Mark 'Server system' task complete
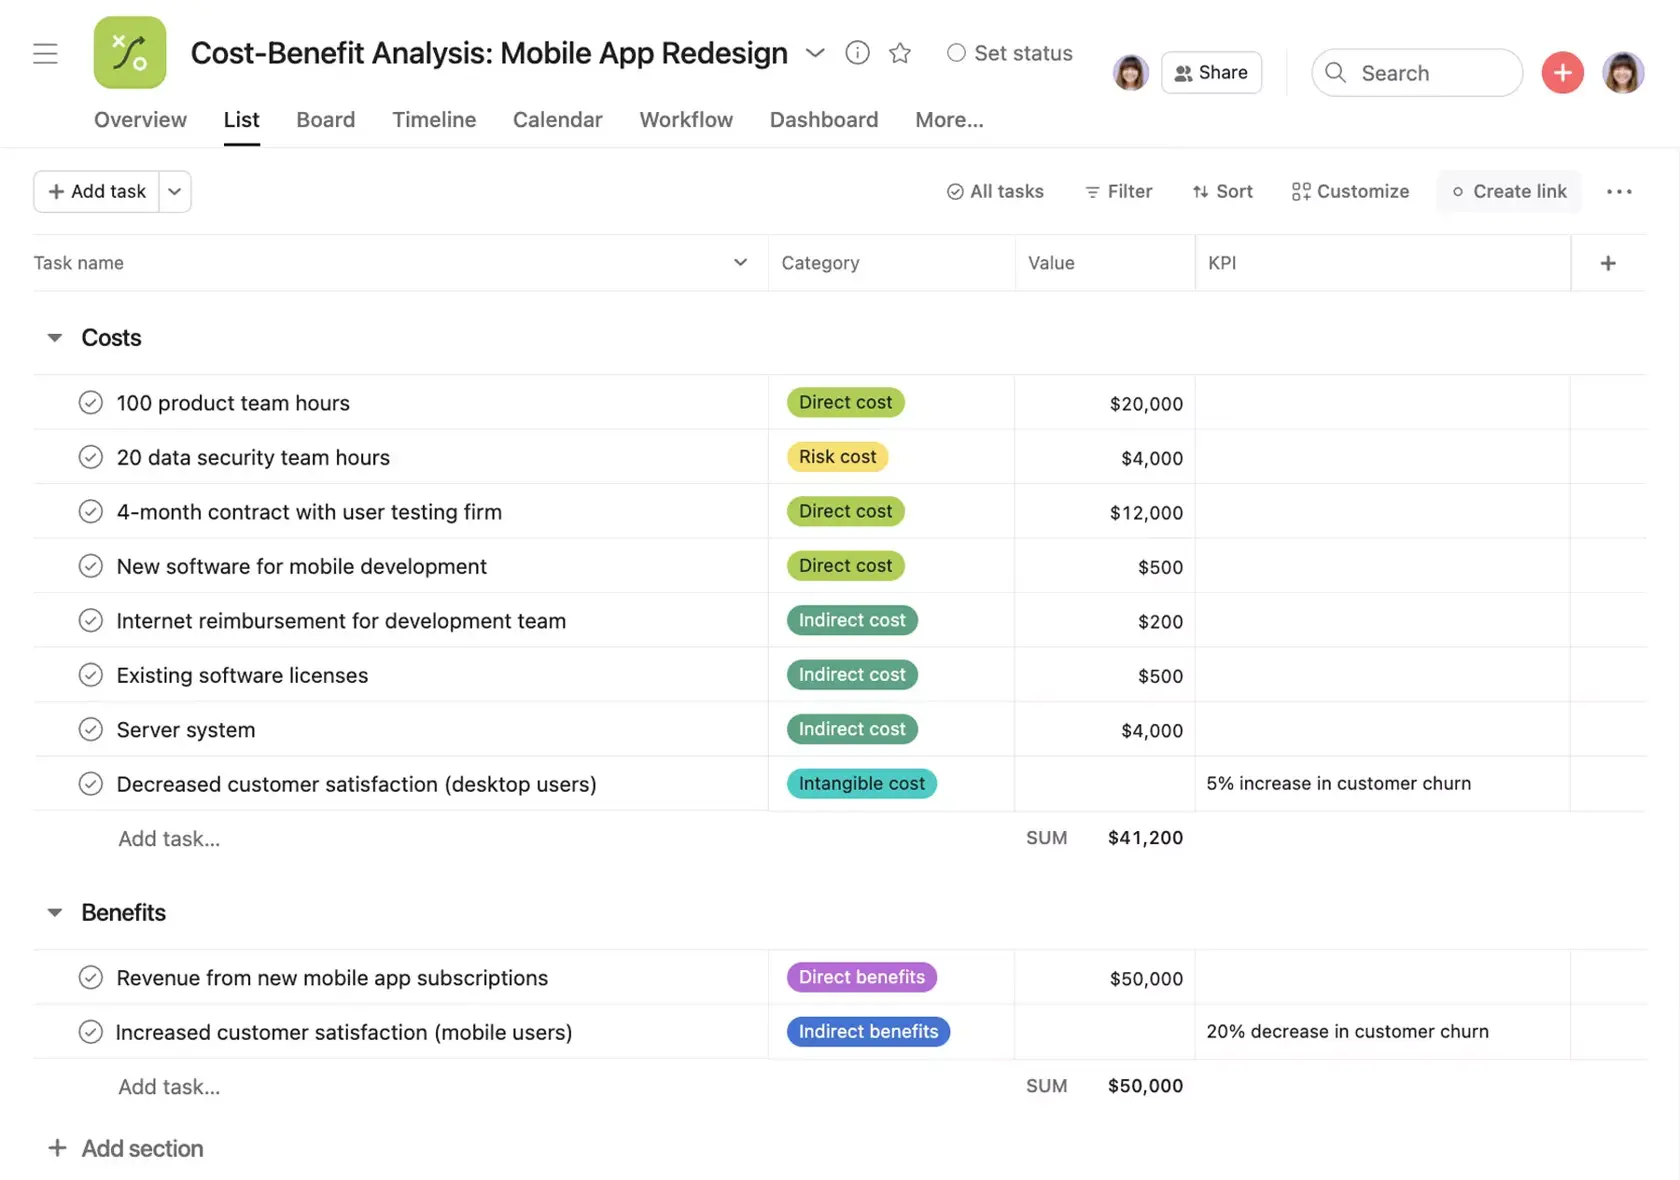Viewport: 1680px width, 1180px height. tap(90, 729)
